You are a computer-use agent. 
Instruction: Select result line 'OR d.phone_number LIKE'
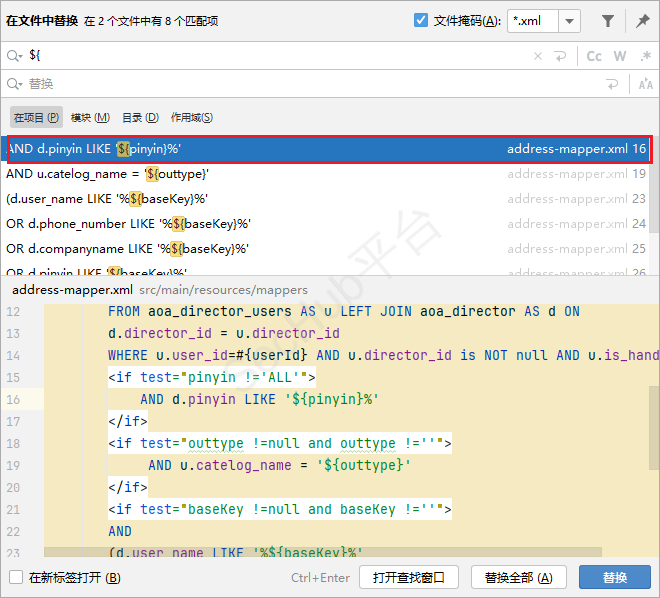click(128, 223)
